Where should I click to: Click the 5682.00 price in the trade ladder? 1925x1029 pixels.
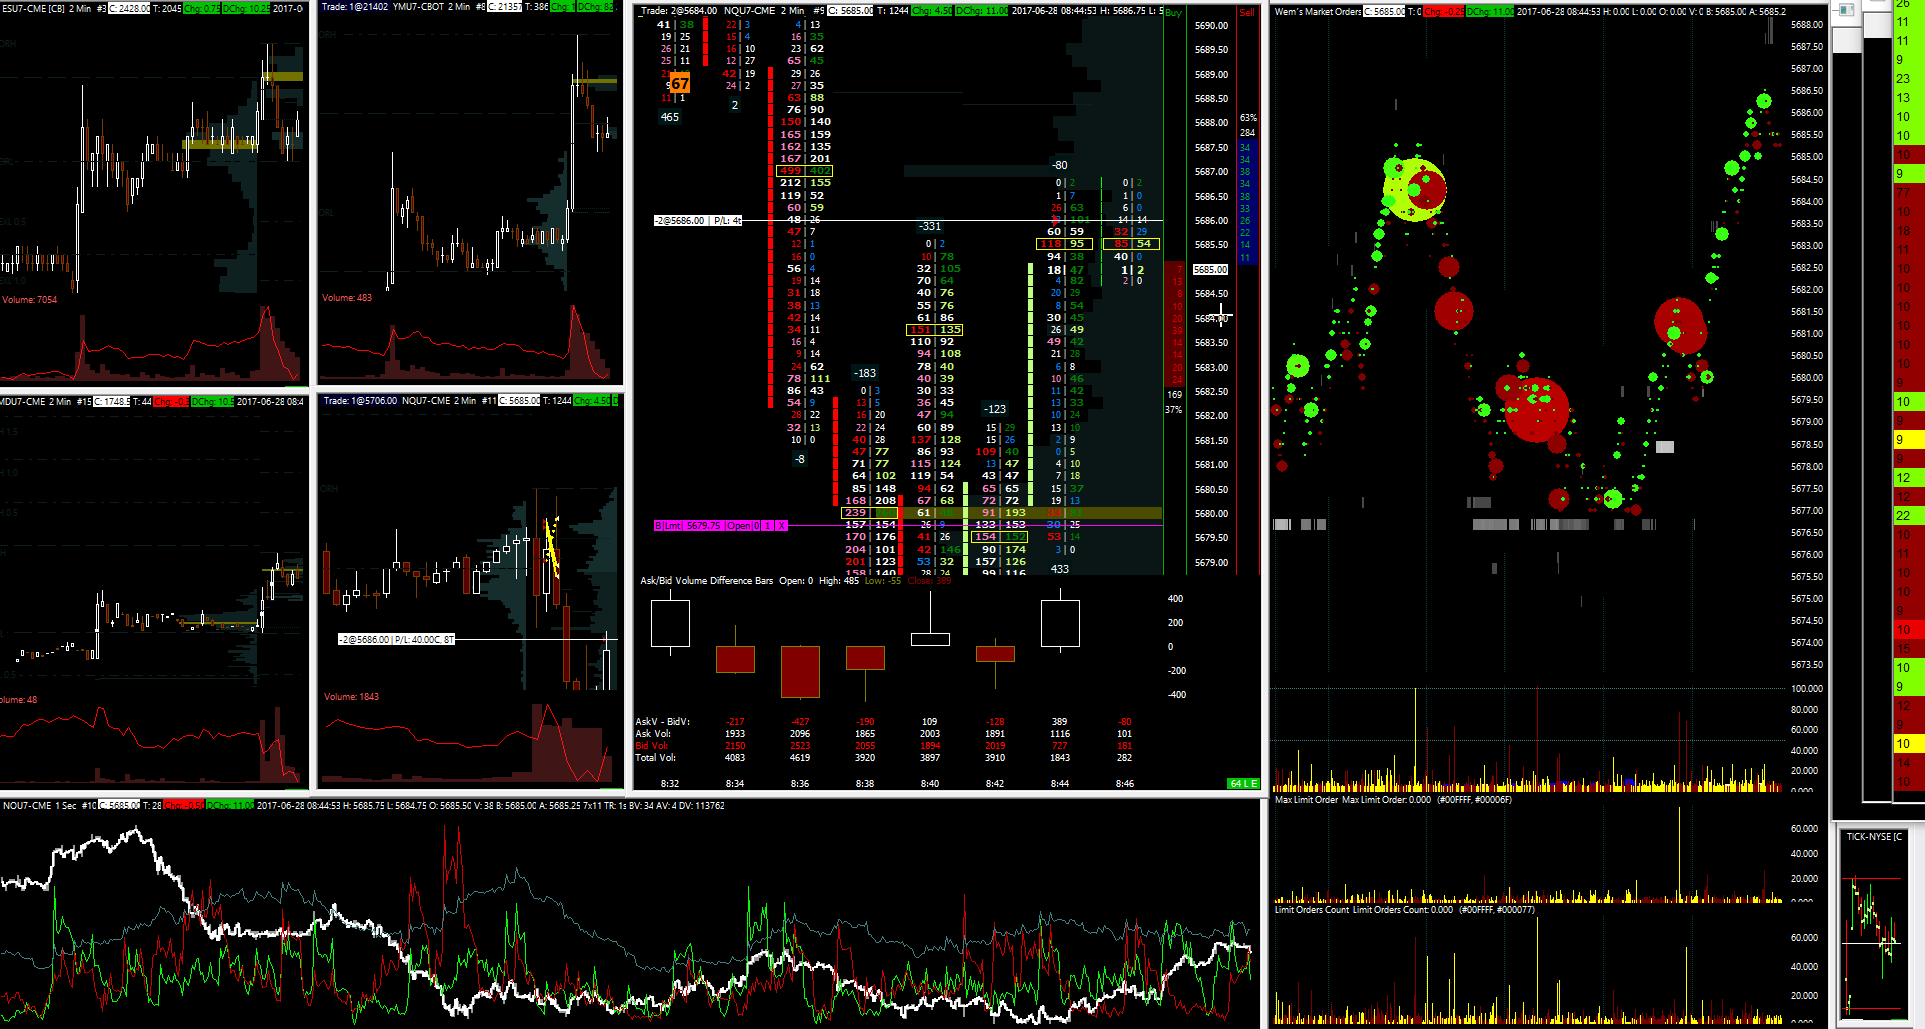point(1211,416)
